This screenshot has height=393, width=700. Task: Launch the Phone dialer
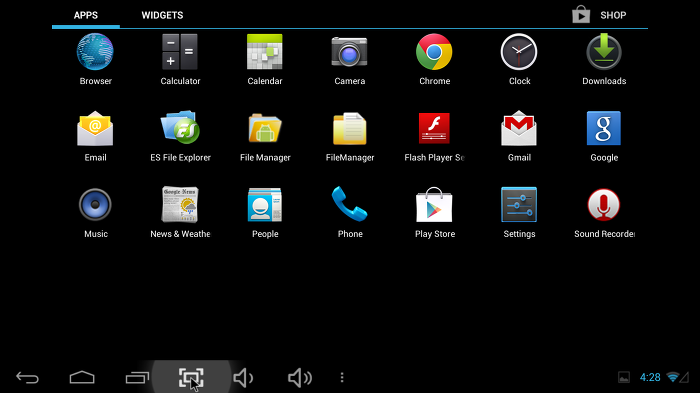click(350, 205)
